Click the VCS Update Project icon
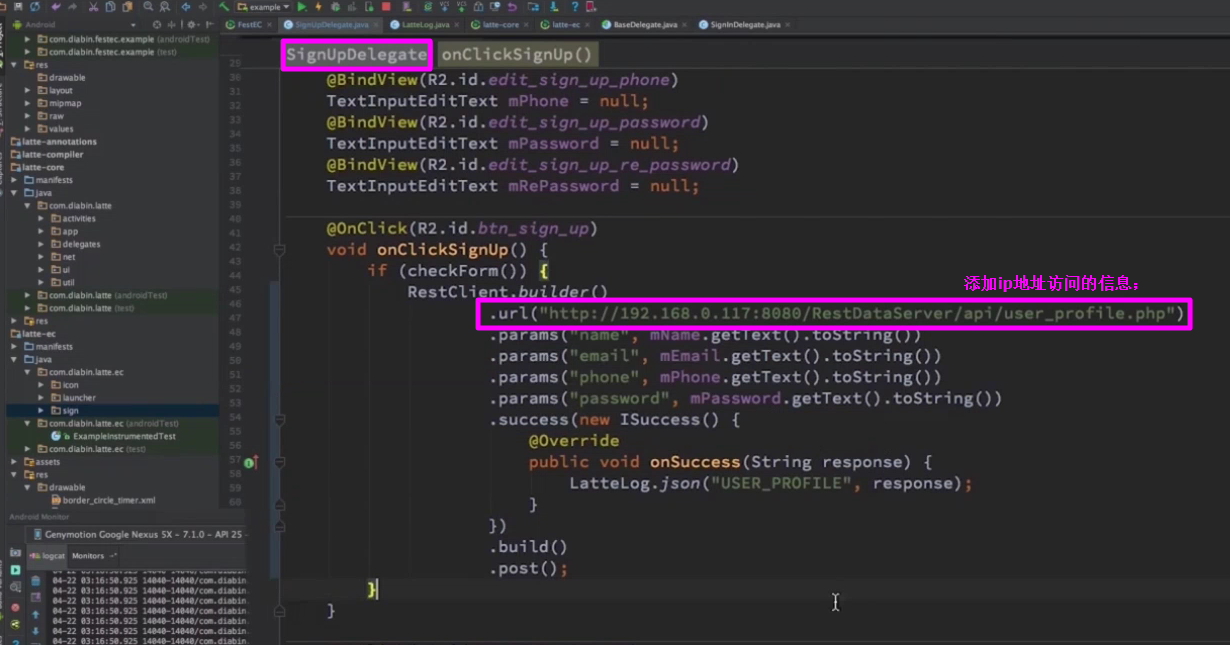This screenshot has height=645, width=1230. click(x=444, y=6)
